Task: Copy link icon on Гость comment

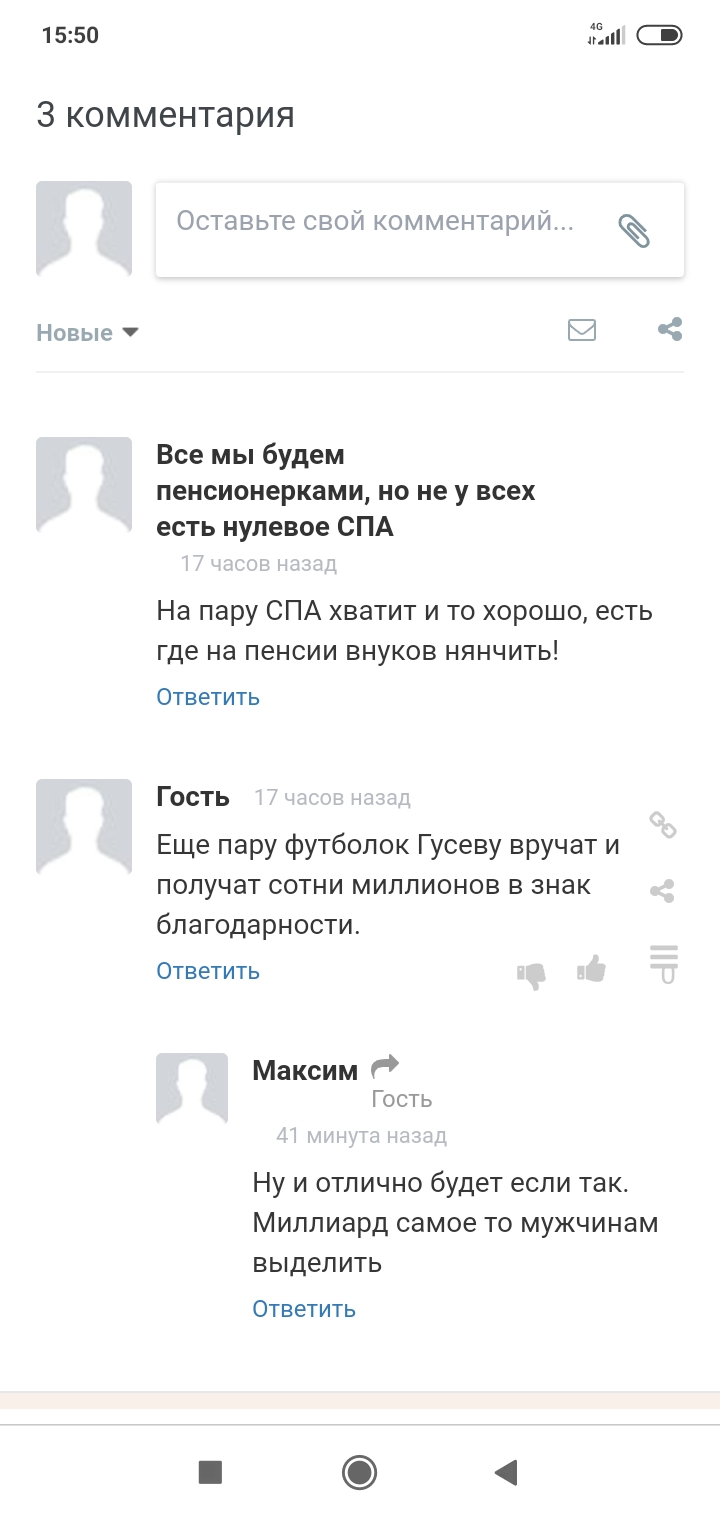Action: pyautogui.click(x=663, y=826)
